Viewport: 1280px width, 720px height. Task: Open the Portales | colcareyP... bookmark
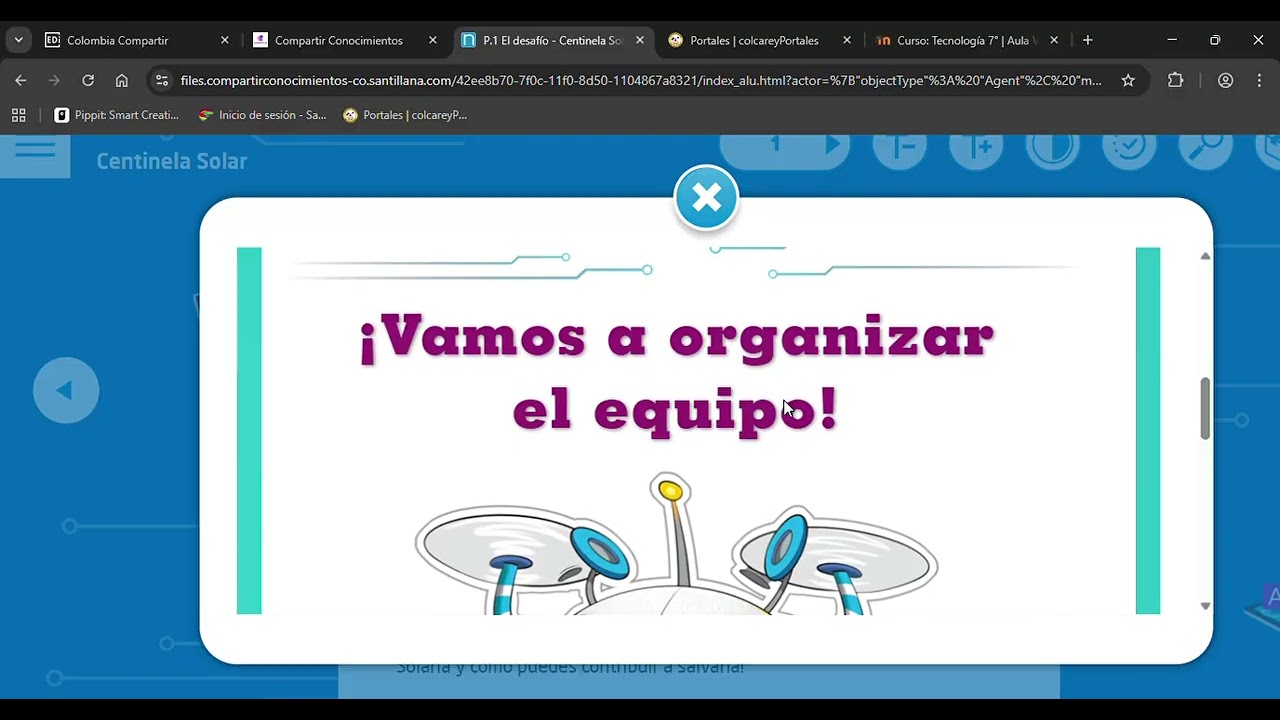point(405,115)
